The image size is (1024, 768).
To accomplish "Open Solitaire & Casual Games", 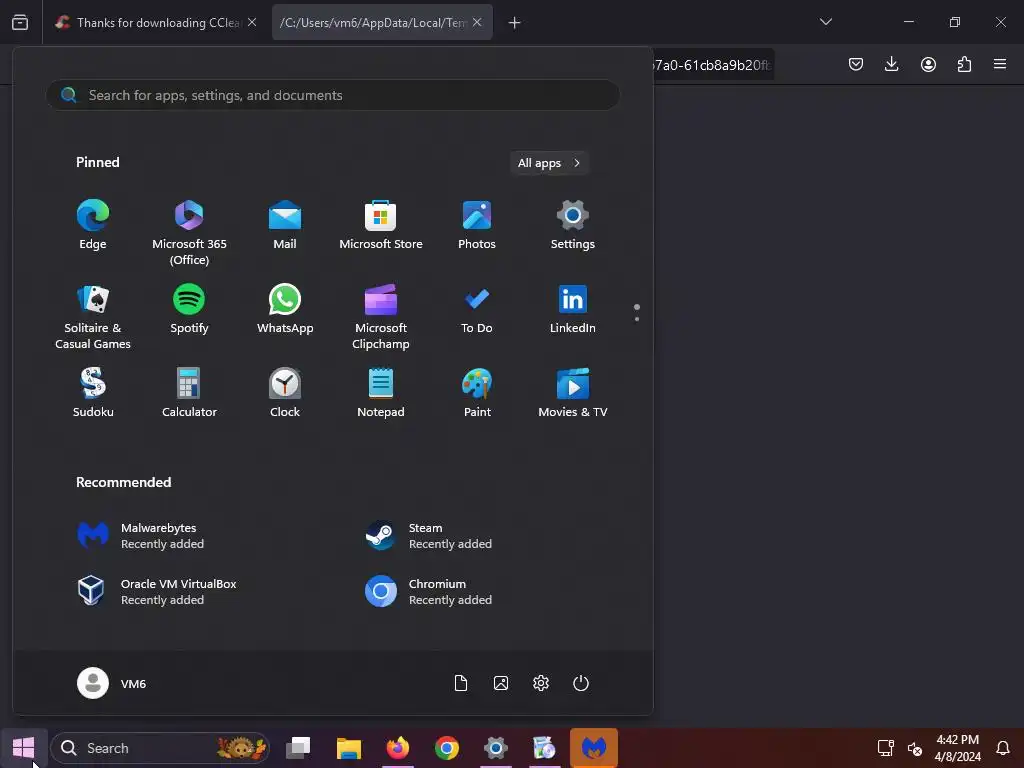I will pyautogui.click(x=93, y=317).
